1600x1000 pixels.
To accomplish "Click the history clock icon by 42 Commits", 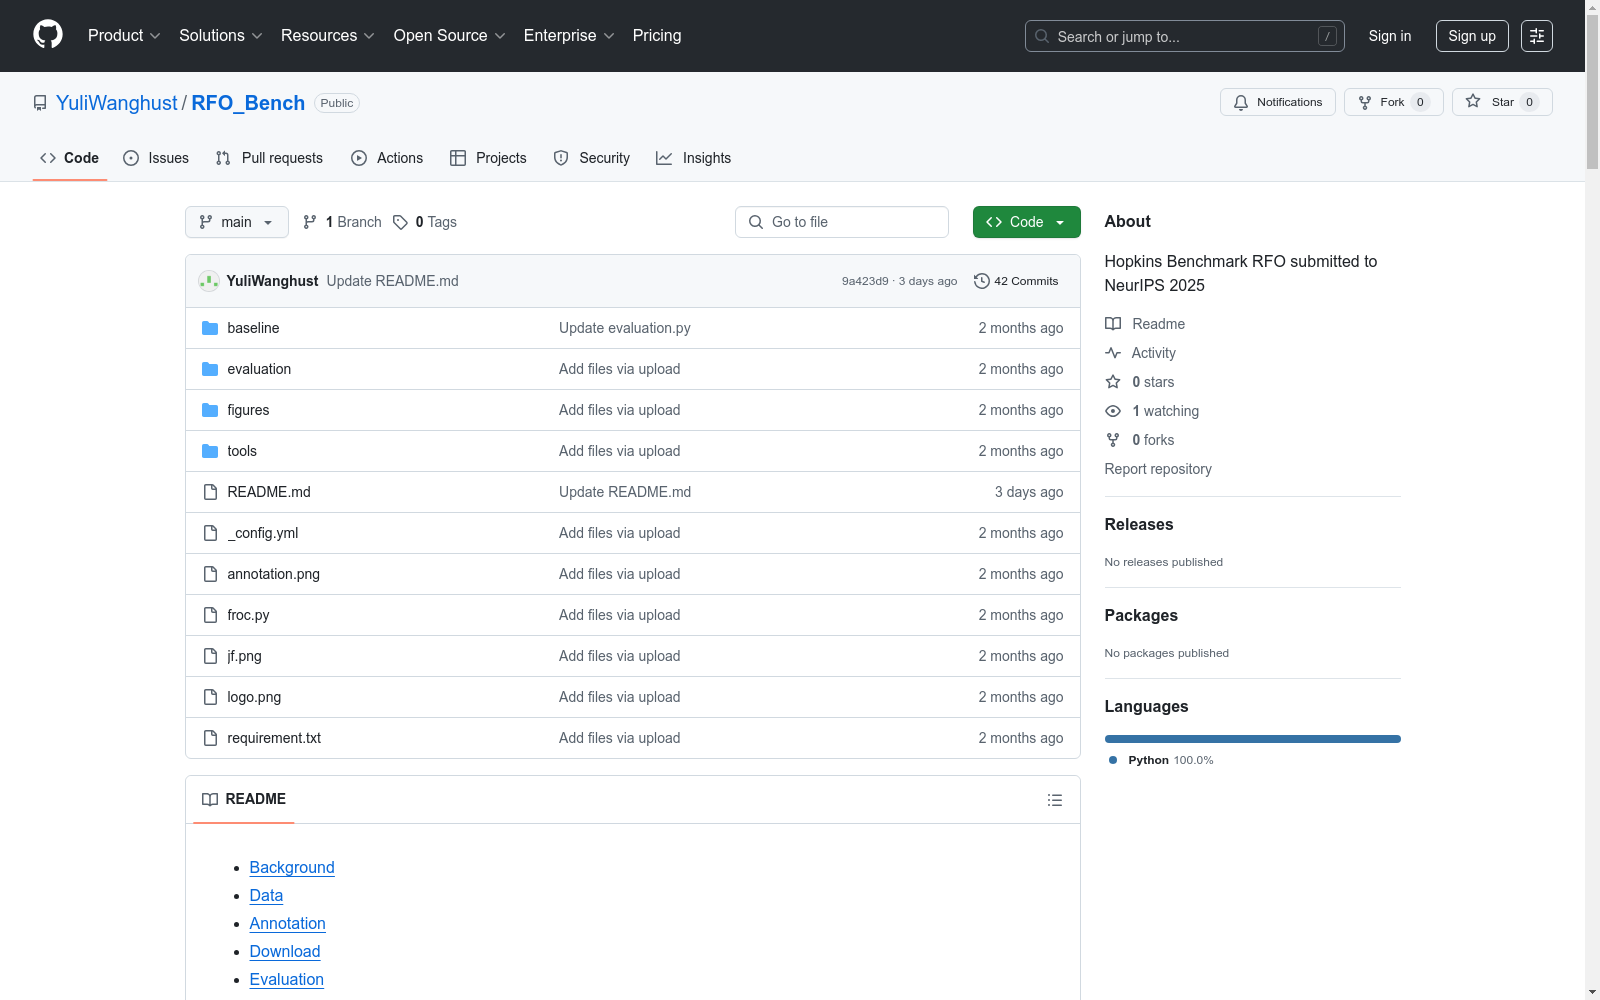I will 982,281.
